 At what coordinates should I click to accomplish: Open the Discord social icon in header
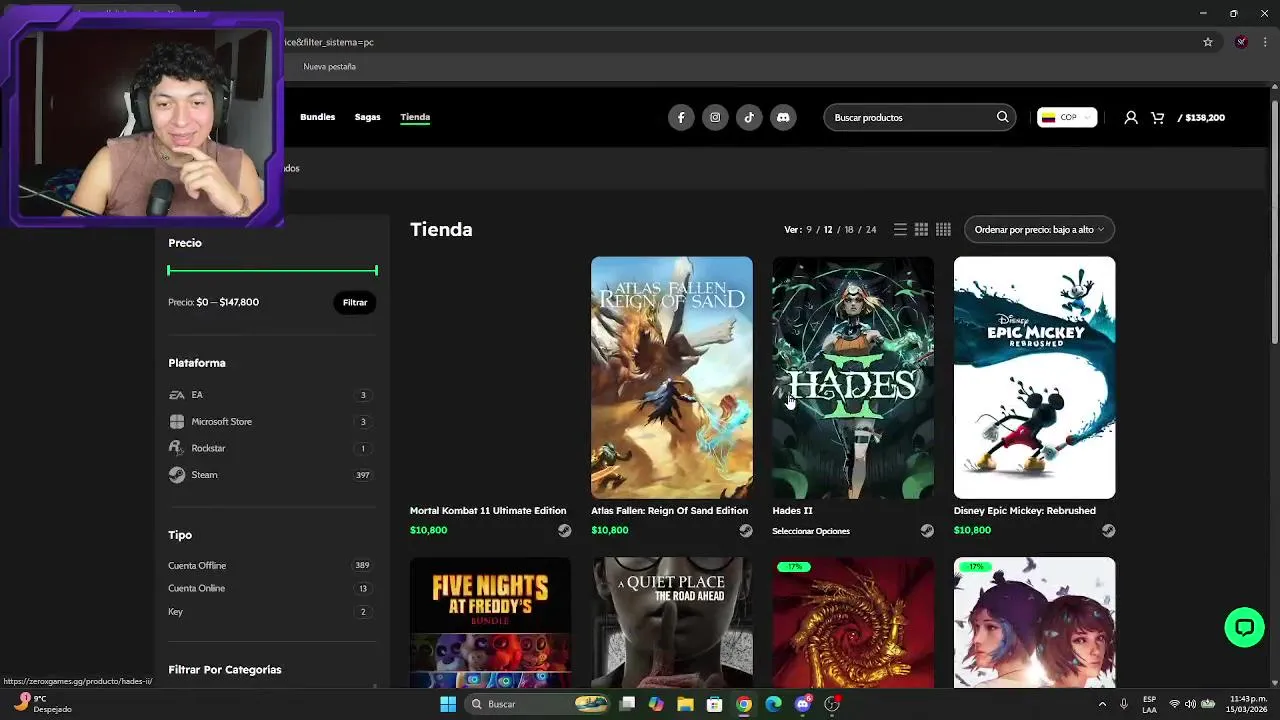(x=783, y=117)
